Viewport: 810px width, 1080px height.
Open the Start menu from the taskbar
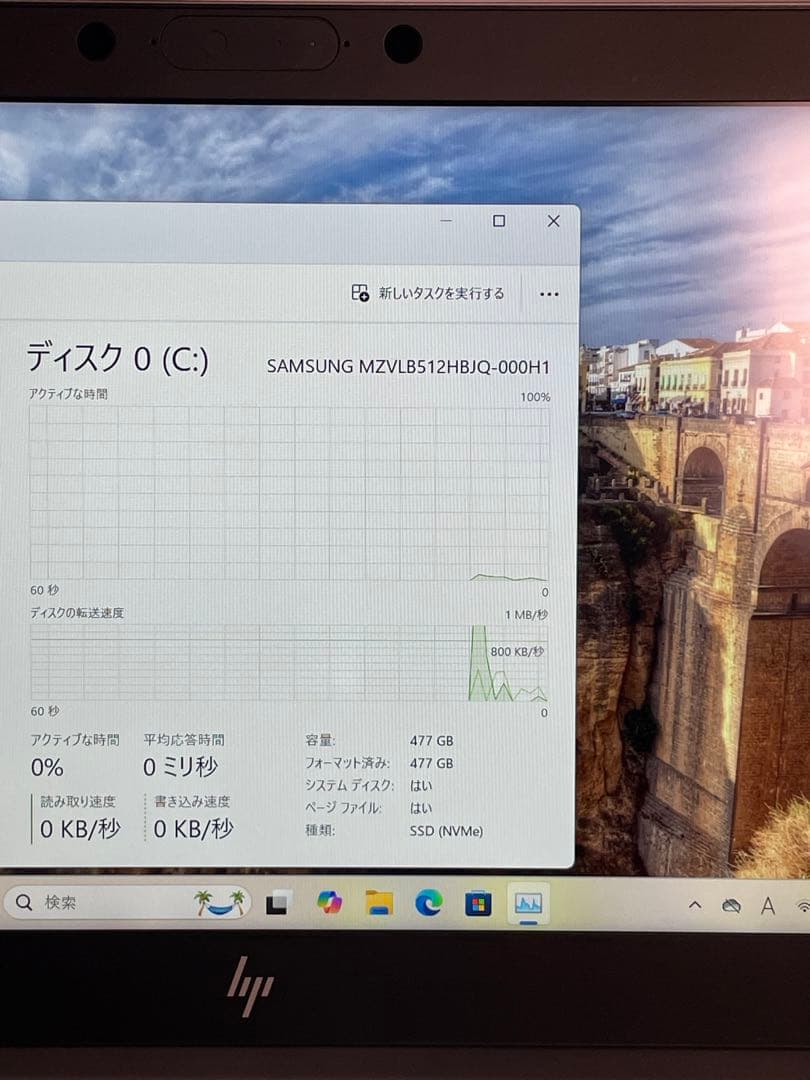click(x=276, y=906)
